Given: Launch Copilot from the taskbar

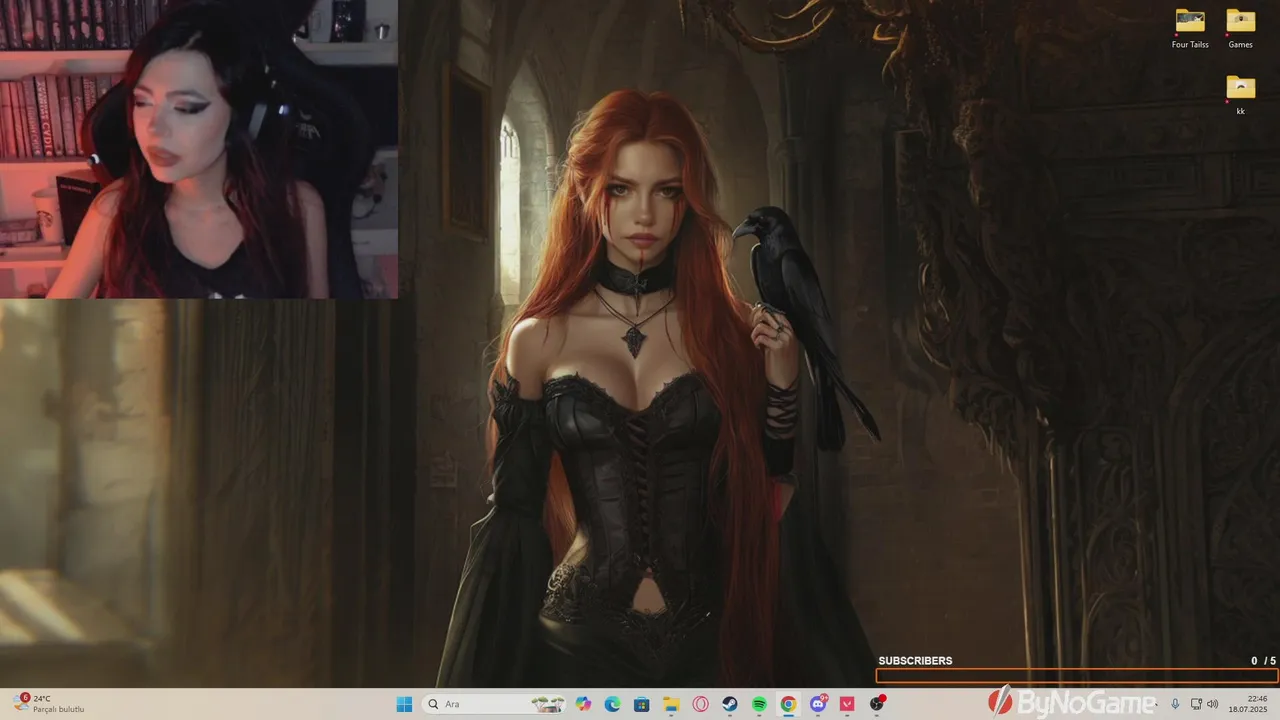Looking at the screenshot, I should 583,704.
